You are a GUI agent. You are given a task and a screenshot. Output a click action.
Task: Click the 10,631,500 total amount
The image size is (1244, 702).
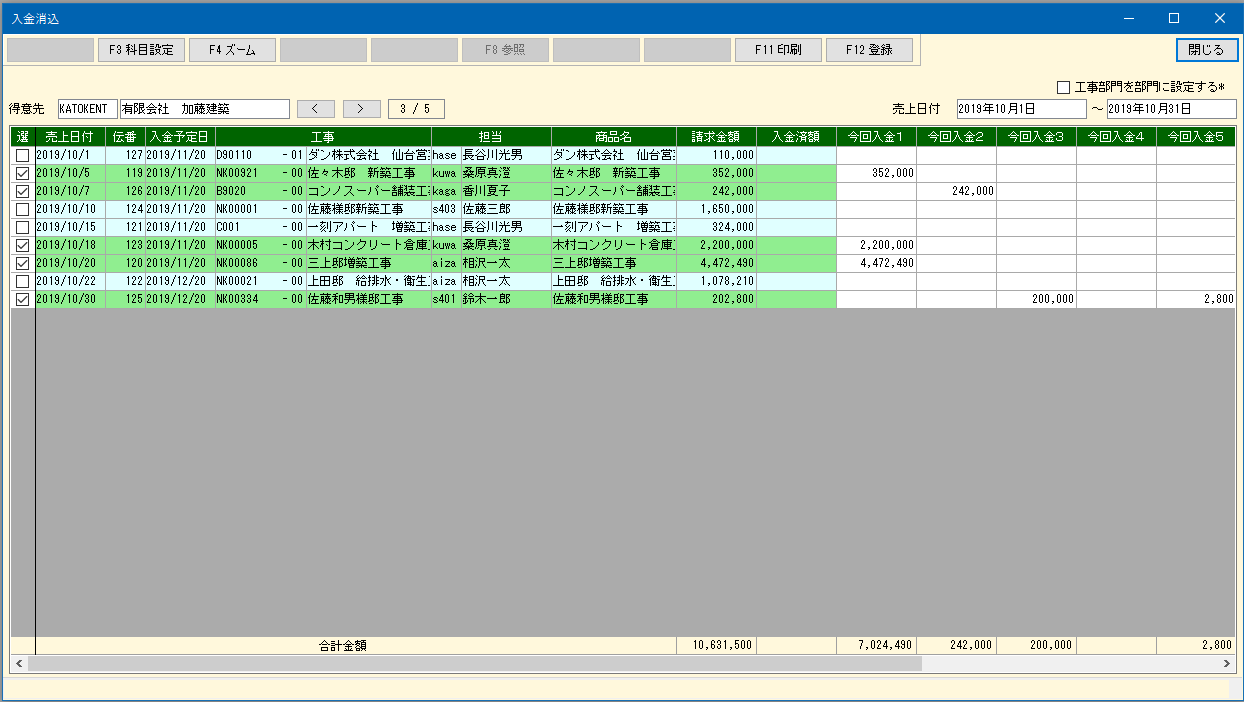click(x=717, y=646)
